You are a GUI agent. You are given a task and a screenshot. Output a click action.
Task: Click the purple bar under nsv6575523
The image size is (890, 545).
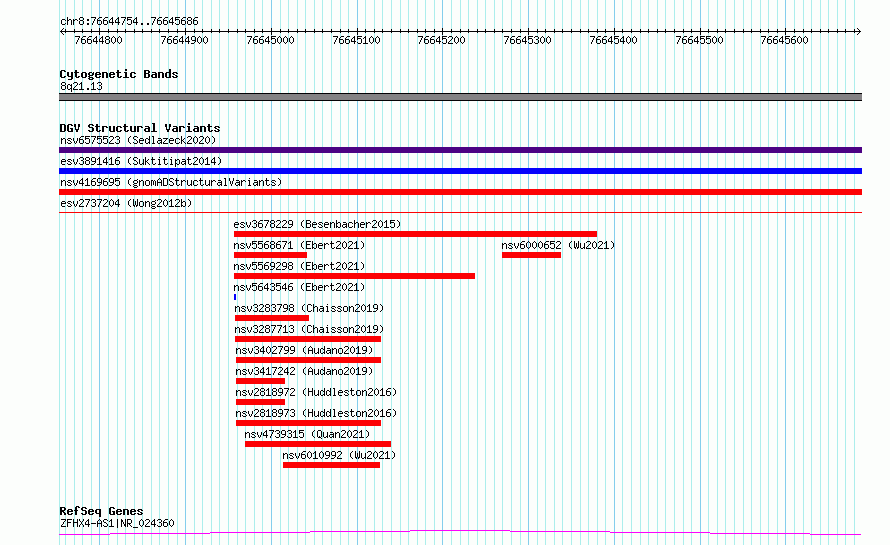[x=460, y=150]
